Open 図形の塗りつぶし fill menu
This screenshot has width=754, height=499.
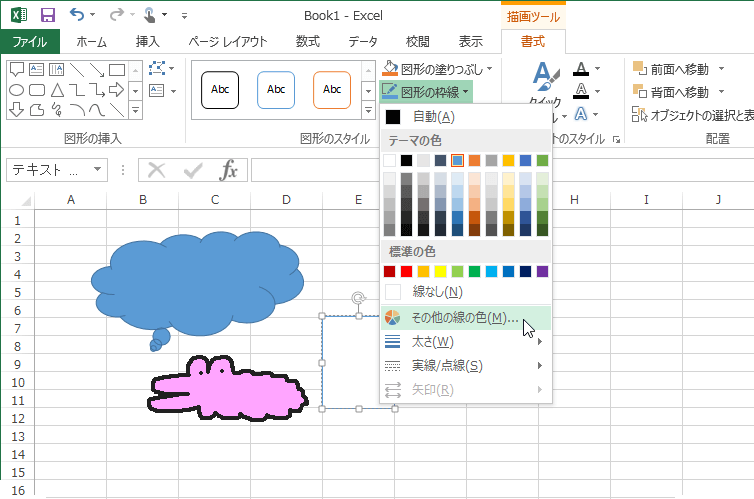[x=437, y=69]
